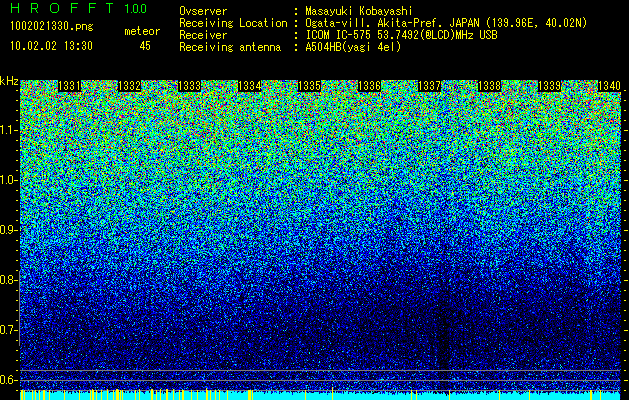Image resolution: width=629 pixels, height=400 pixels.
Task: Click the Receiving Location label
Action: (233, 23)
